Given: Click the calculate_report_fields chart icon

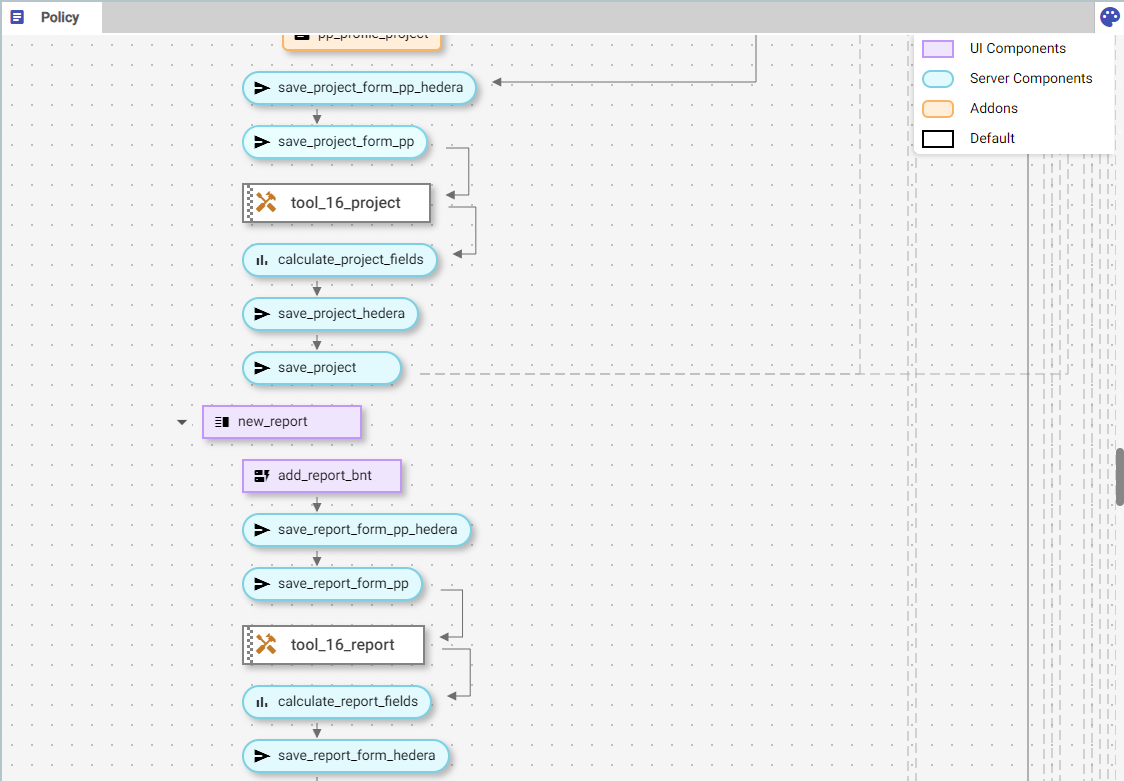Looking at the screenshot, I should pyautogui.click(x=262, y=702).
